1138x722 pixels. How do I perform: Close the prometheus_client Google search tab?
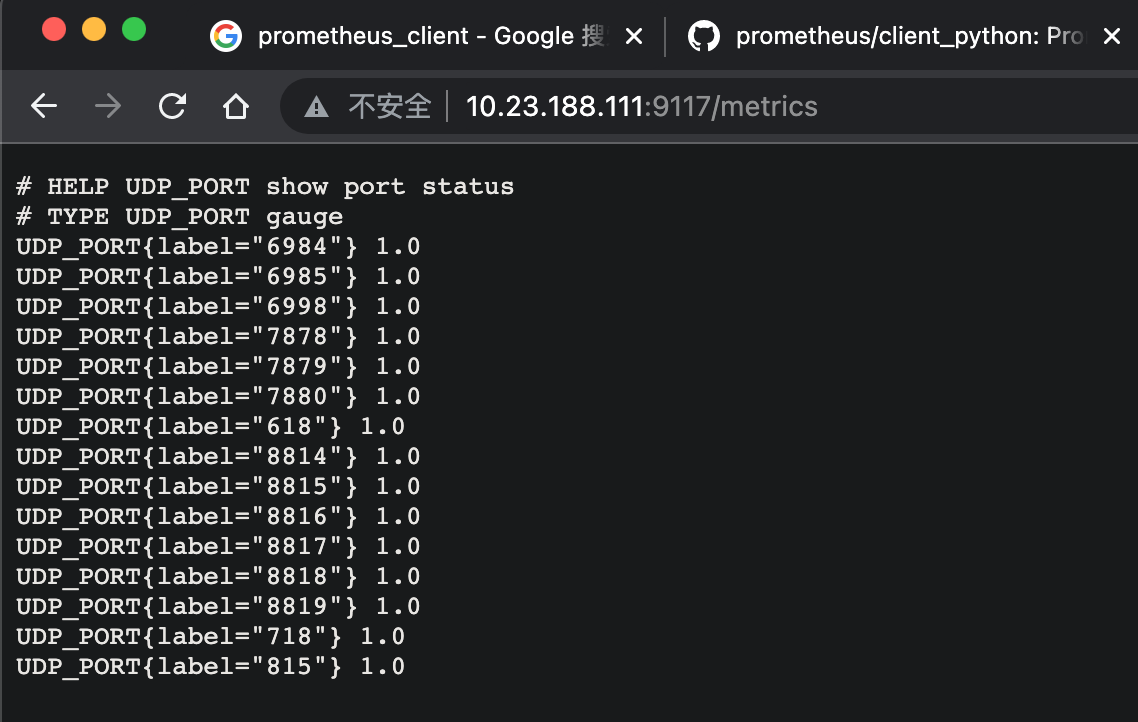tap(634, 36)
